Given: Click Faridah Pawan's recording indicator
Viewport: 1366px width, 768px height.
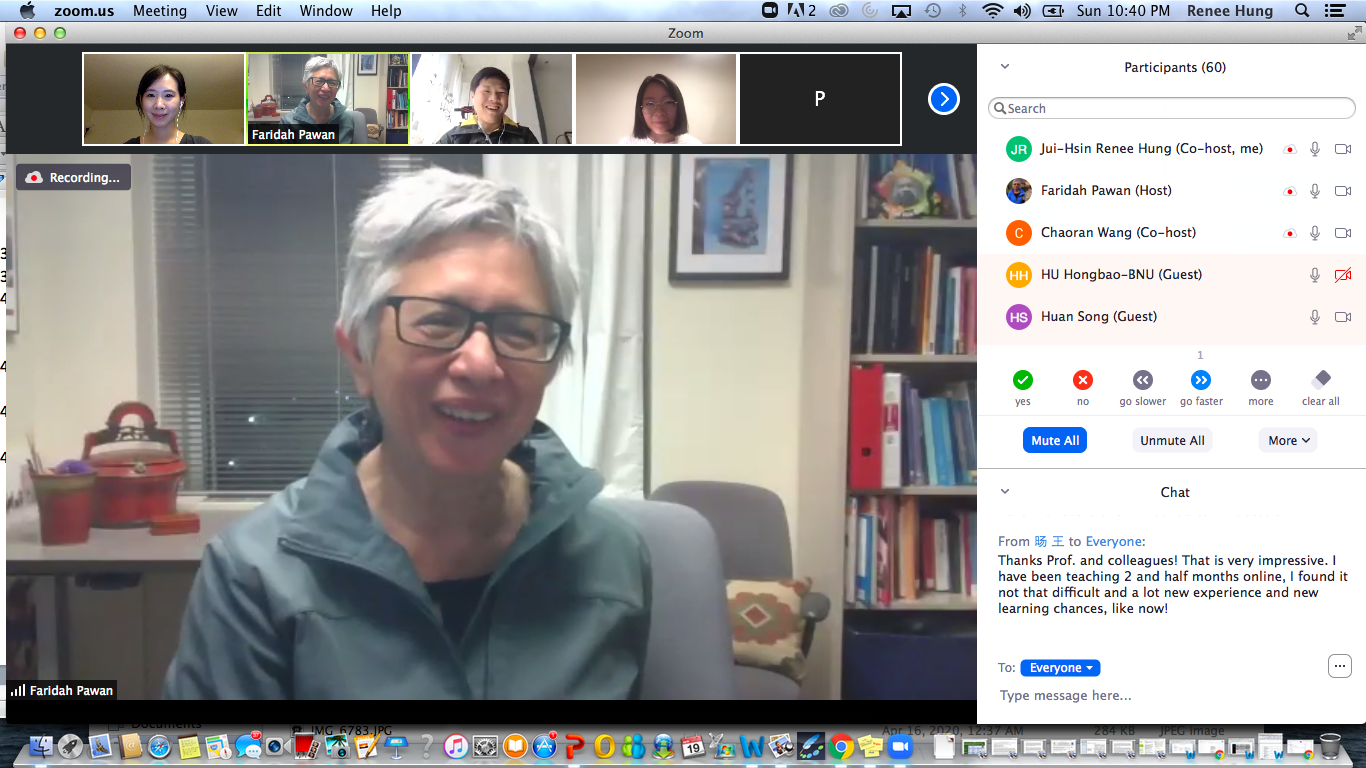Looking at the screenshot, I should [1290, 191].
